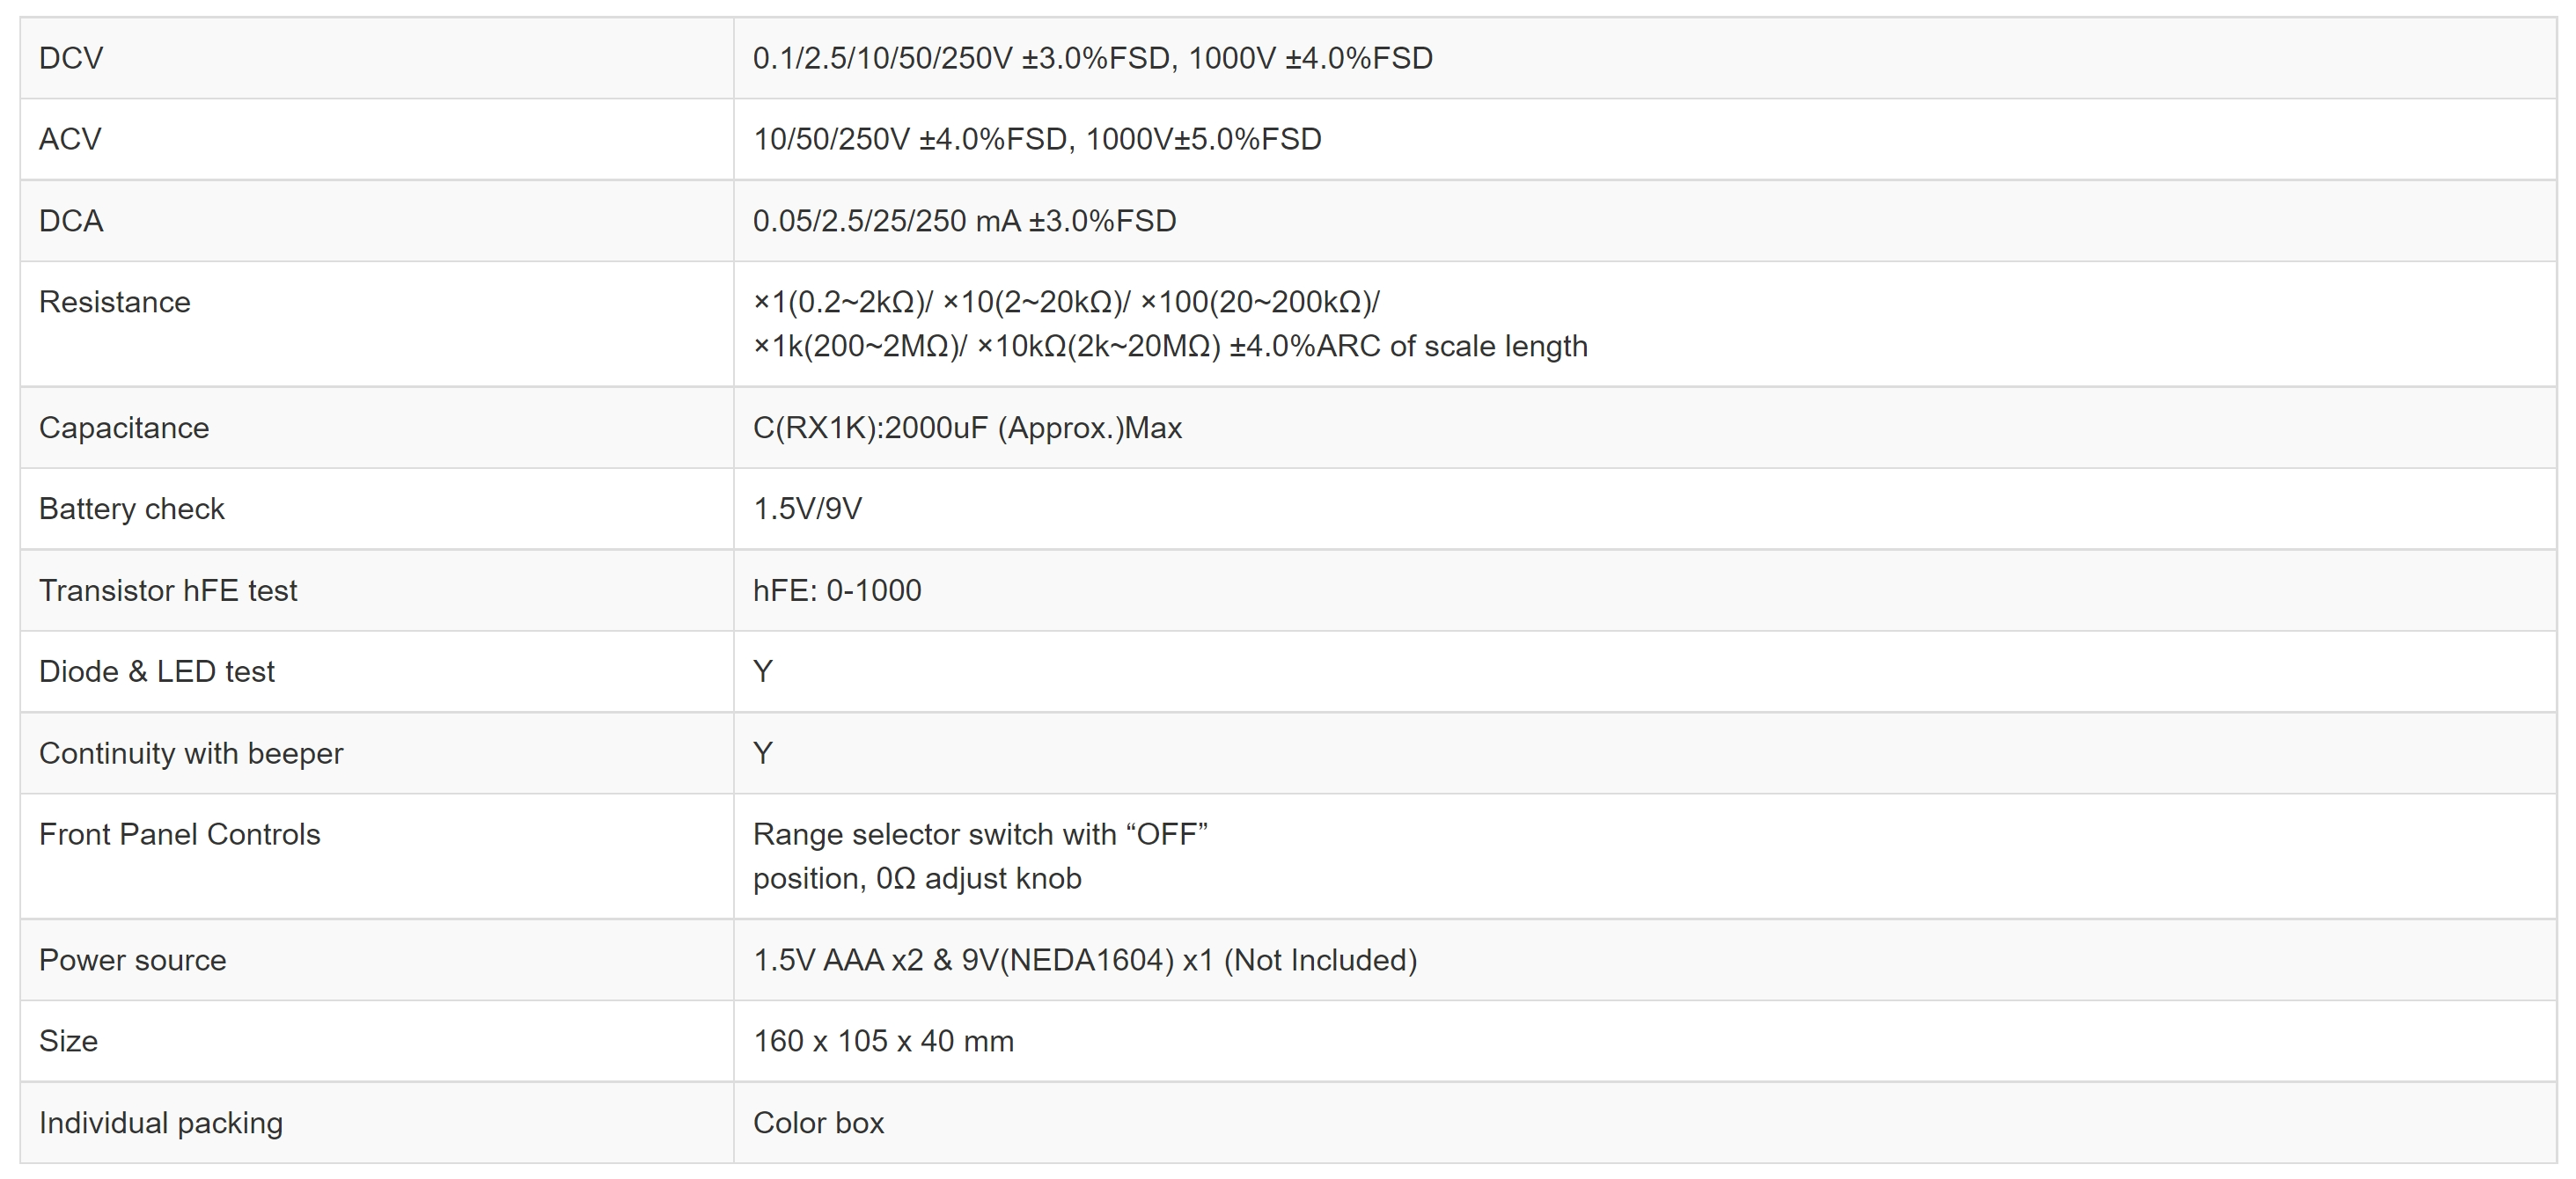
Task: Click the DCA 0.05/2.5/25/250 mA value
Action: coord(964,221)
